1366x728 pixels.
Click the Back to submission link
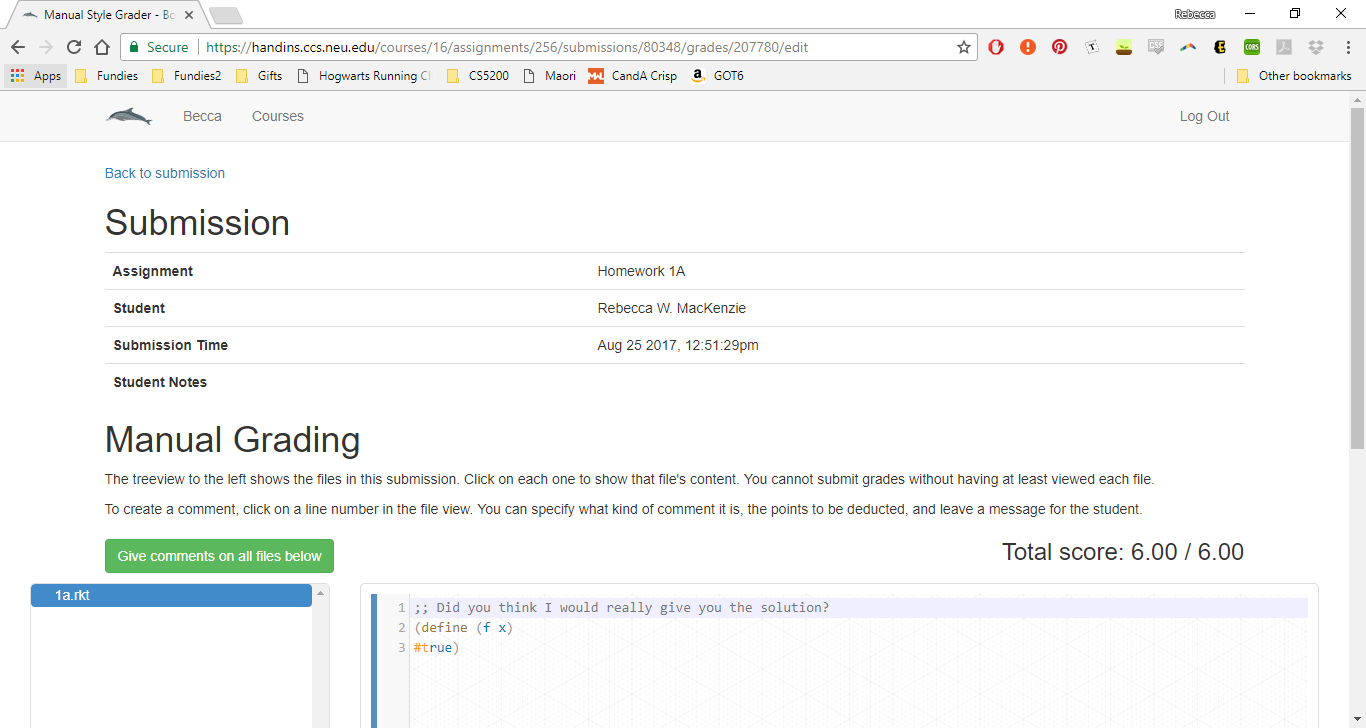[x=165, y=173]
